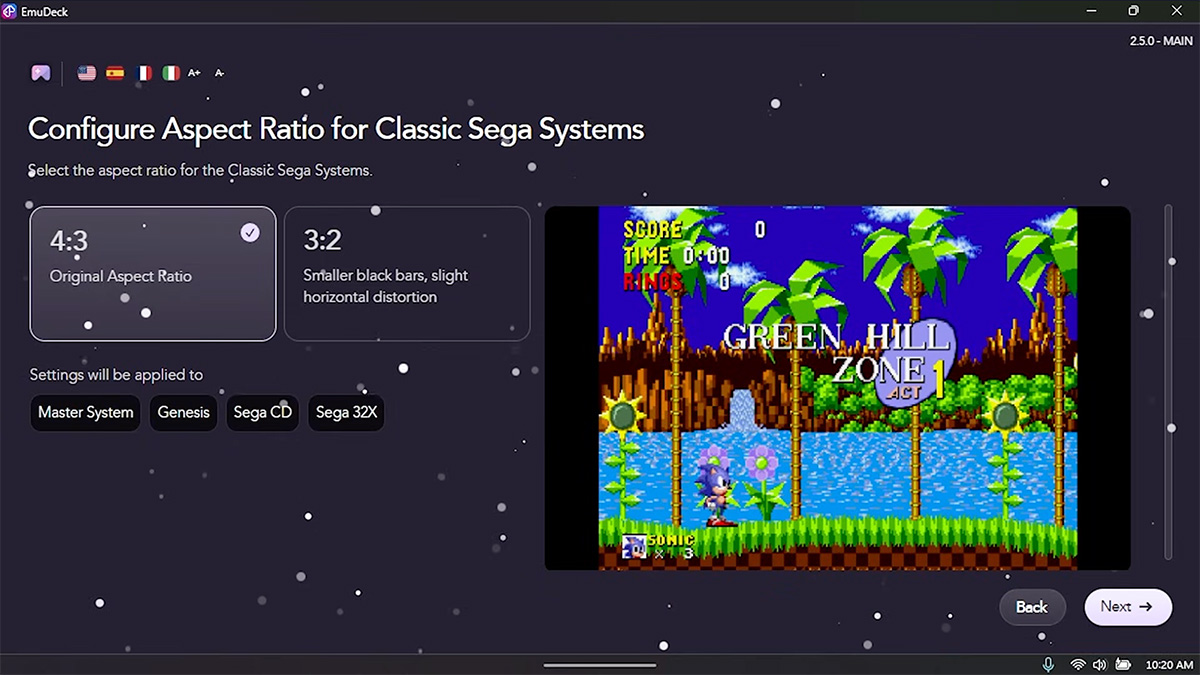
Task: Select the Master System tag
Action: click(x=85, y=412)
